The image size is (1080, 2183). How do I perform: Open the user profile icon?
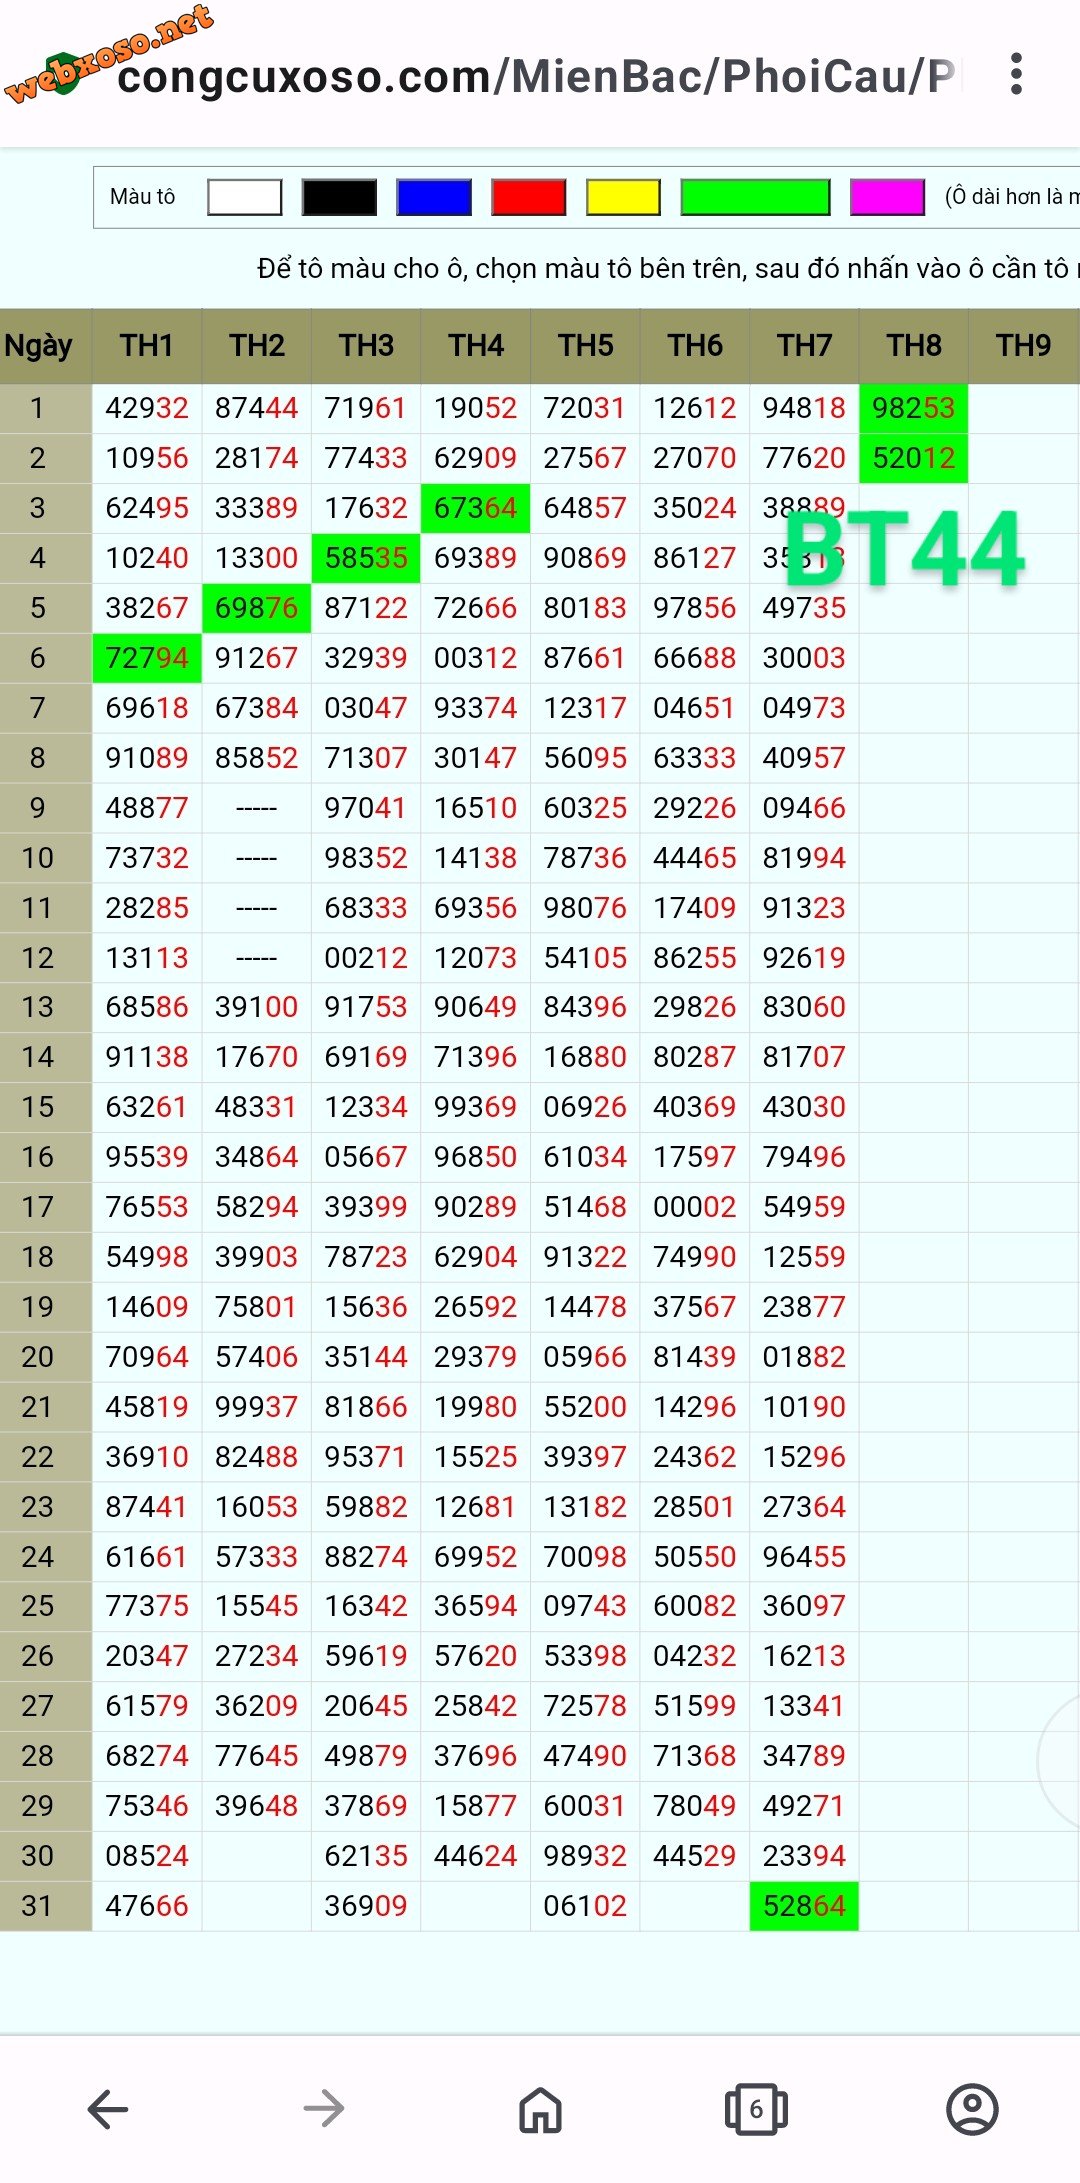972,2109
